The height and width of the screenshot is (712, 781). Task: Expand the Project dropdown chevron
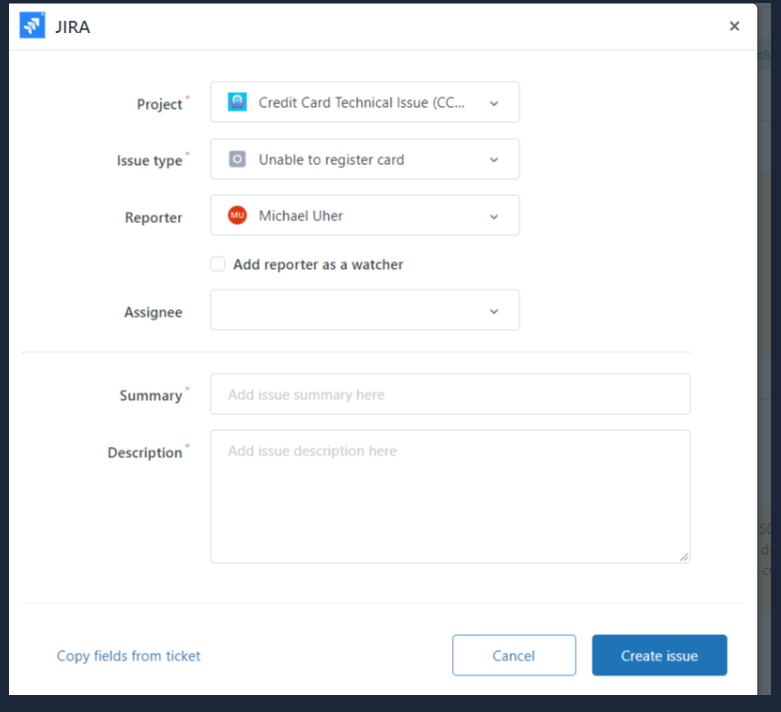[494, 103]
